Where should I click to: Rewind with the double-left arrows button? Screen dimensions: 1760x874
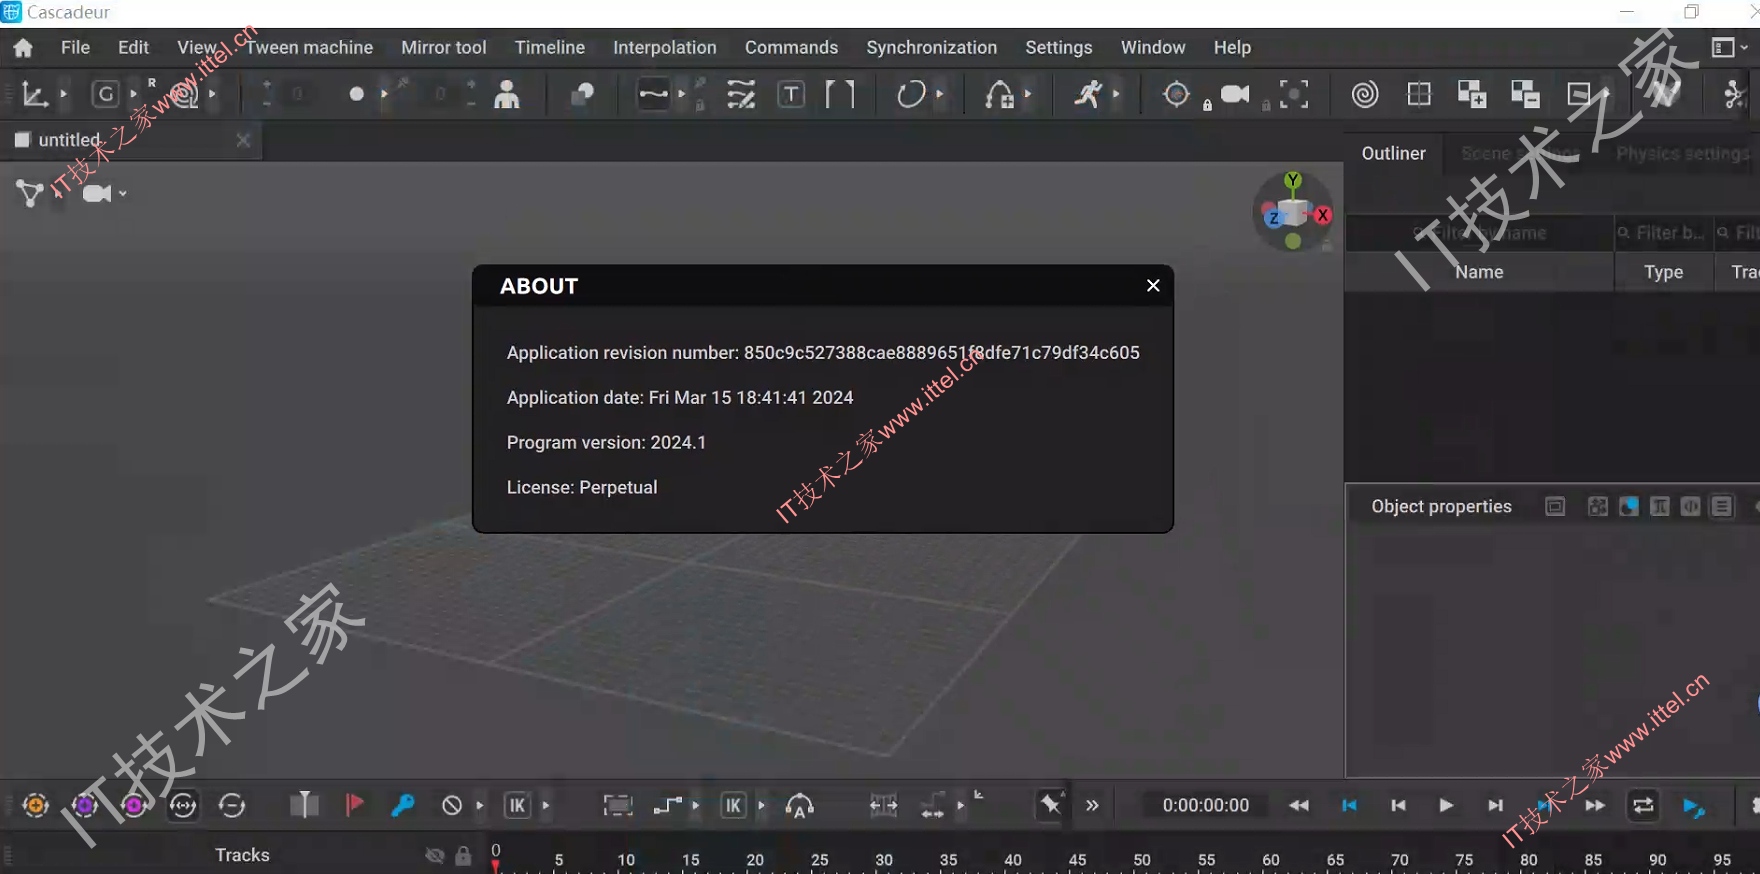(x=1299, y=805)
